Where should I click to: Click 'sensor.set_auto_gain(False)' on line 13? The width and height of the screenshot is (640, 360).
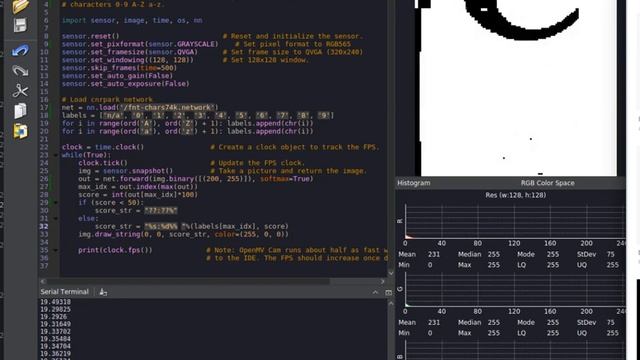[x=118, y=76]
